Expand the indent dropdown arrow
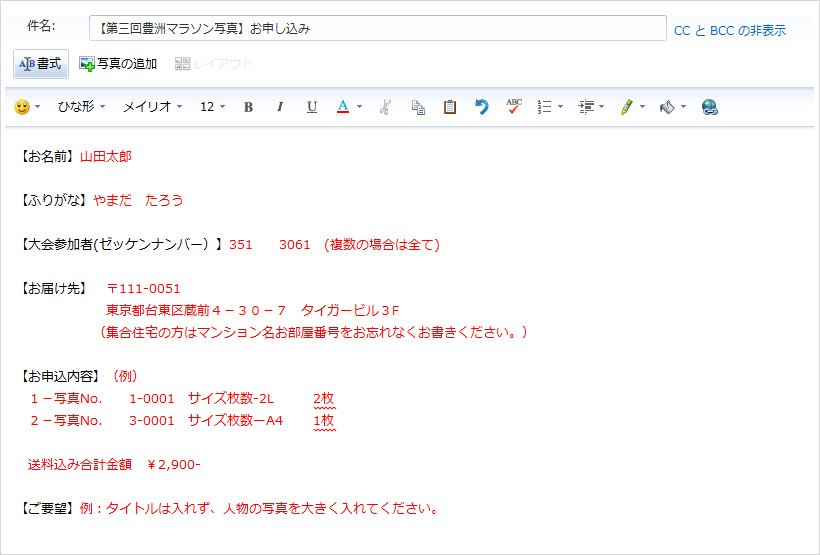This screenshot has width=820, height=555. 601,107
